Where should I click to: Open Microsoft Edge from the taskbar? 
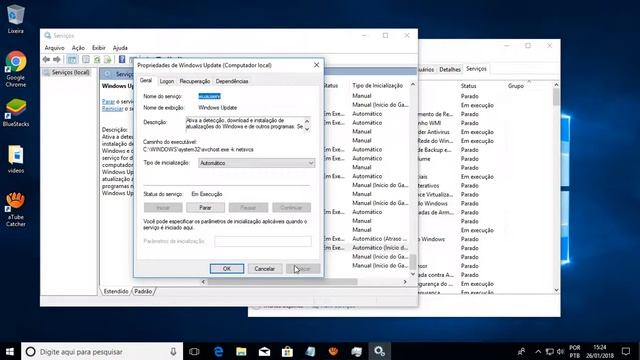pyautogui.click(x=218, y=351)
